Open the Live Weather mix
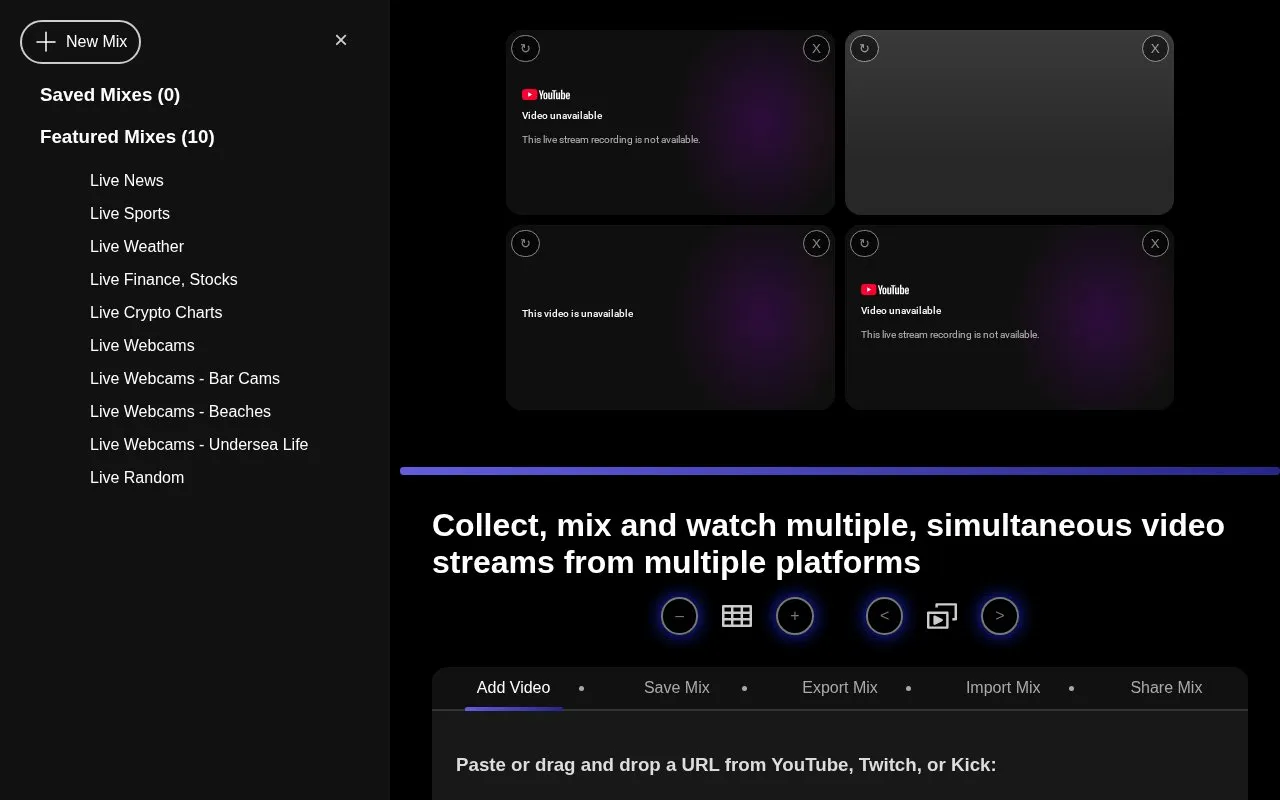The height and width of the screenshot is (800, 1280). click(x=137, y=247)
